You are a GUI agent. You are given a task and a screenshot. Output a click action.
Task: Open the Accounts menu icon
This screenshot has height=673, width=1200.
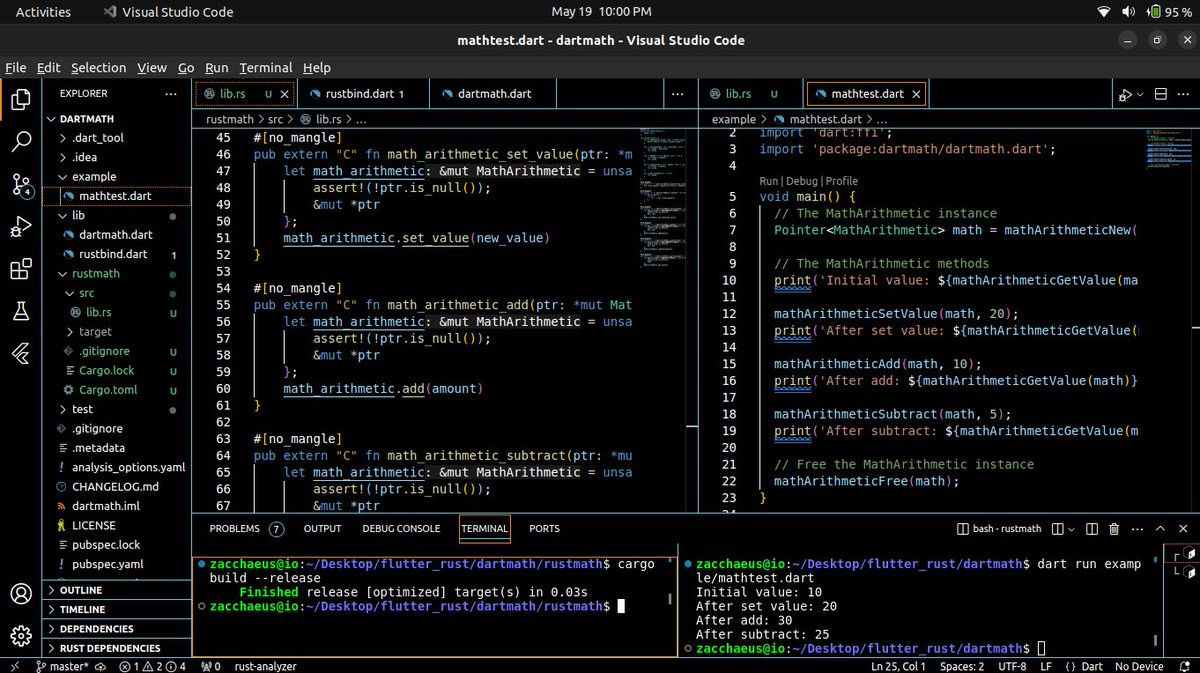20,593
